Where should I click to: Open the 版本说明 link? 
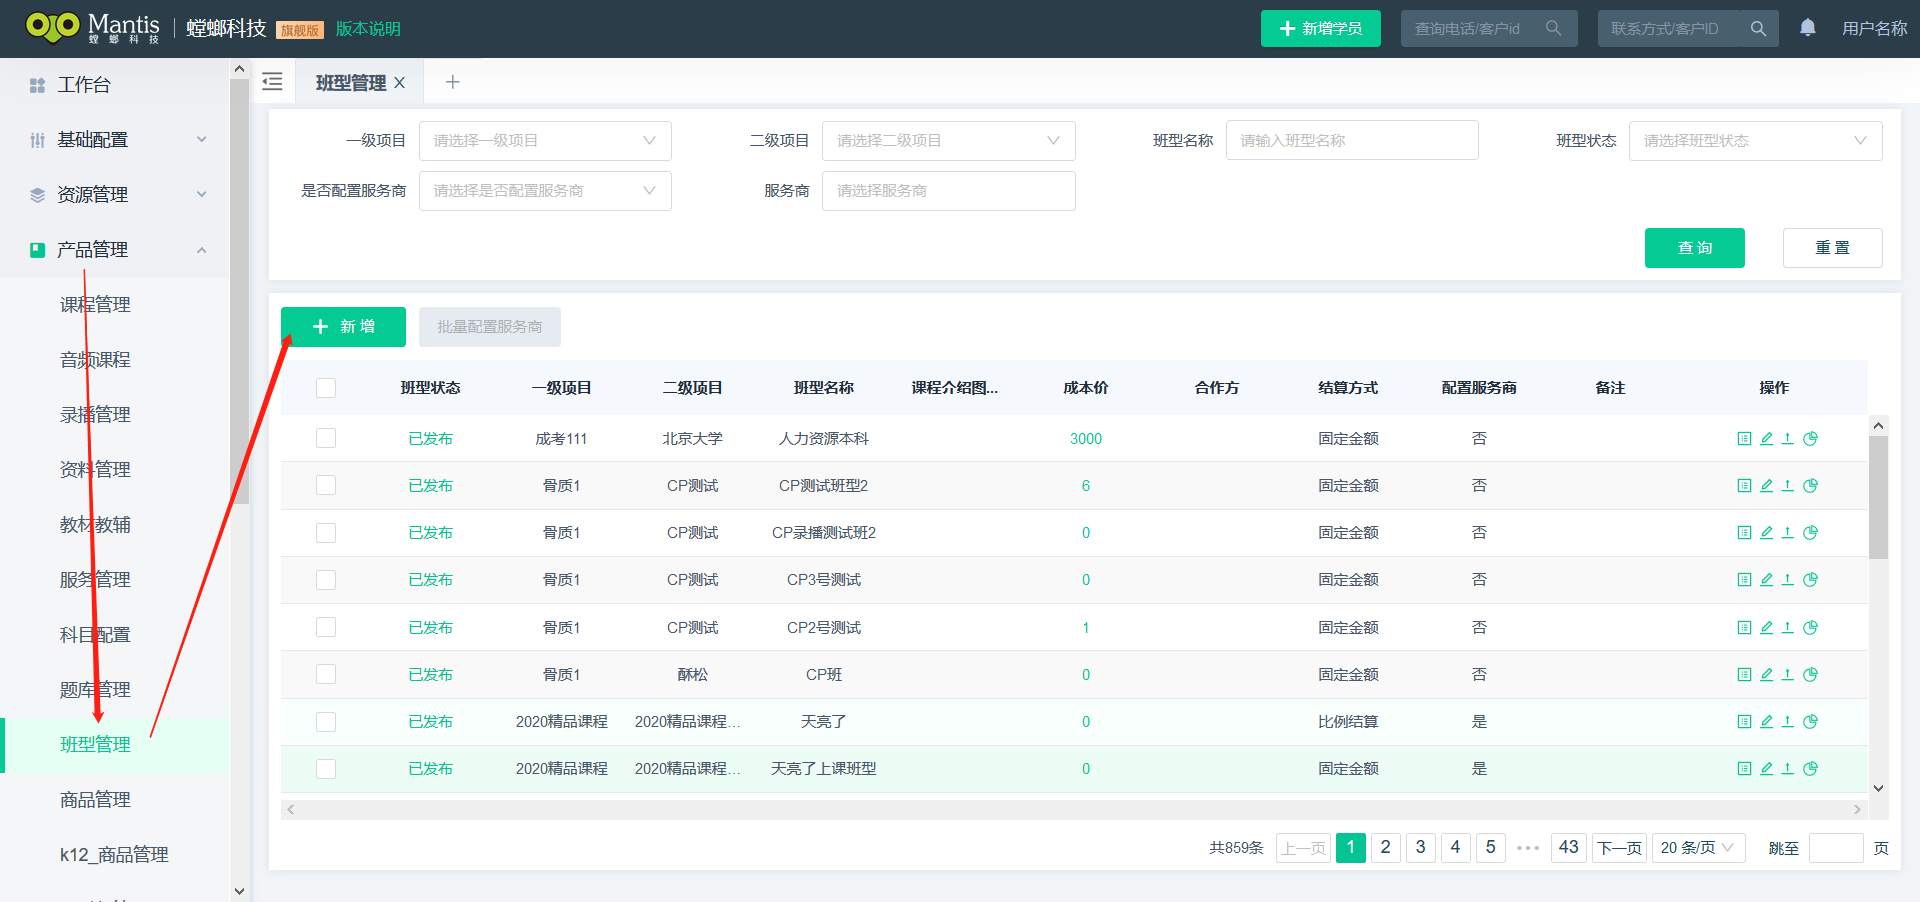[367, 29]
